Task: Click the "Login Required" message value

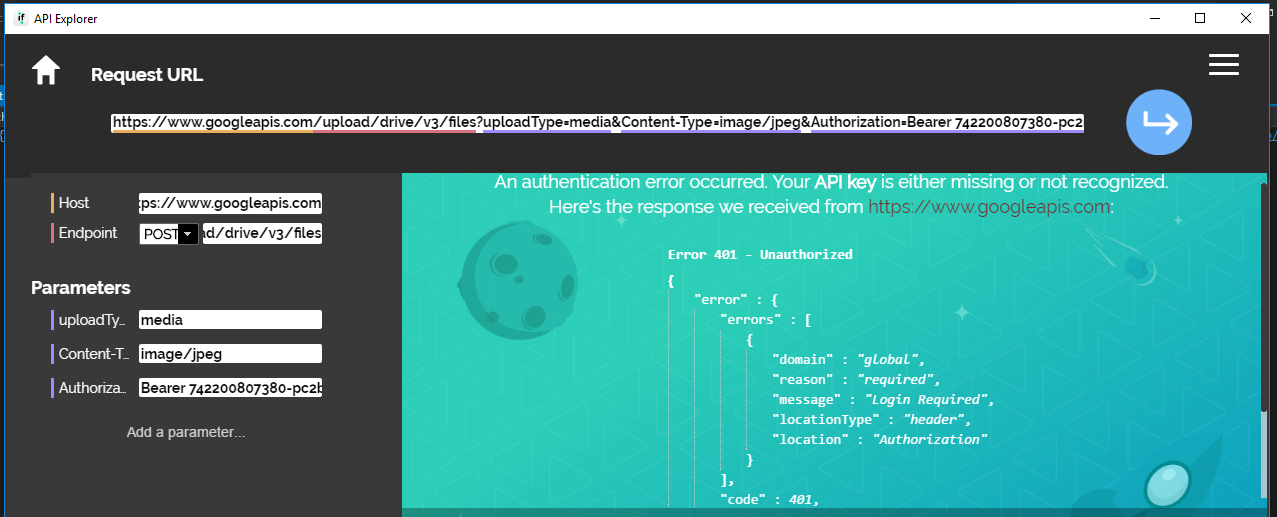Action: (x=929, y=399)
